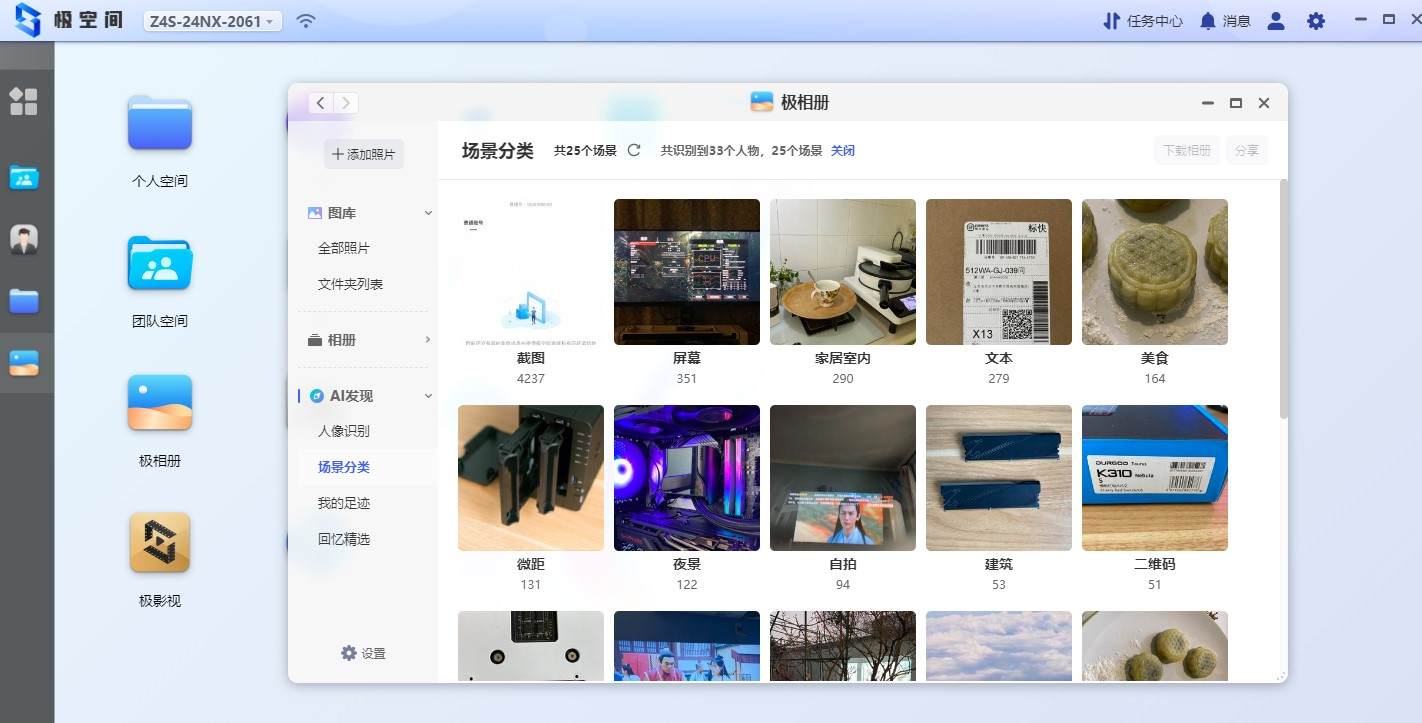Expand the 相册 section
The height and width of the screenshot is (723, 1422).
click(x=428, y=339)
